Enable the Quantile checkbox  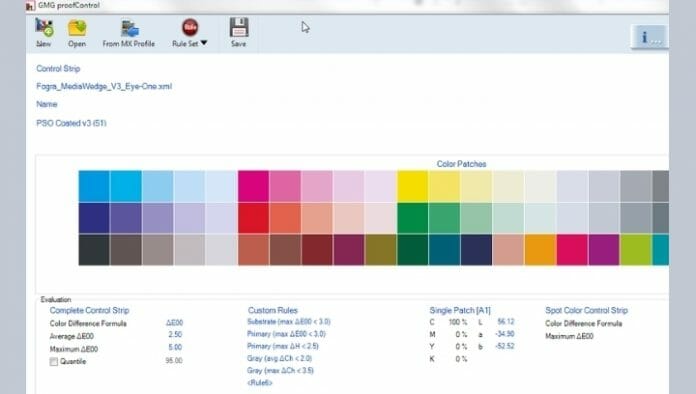click(54, 362)
